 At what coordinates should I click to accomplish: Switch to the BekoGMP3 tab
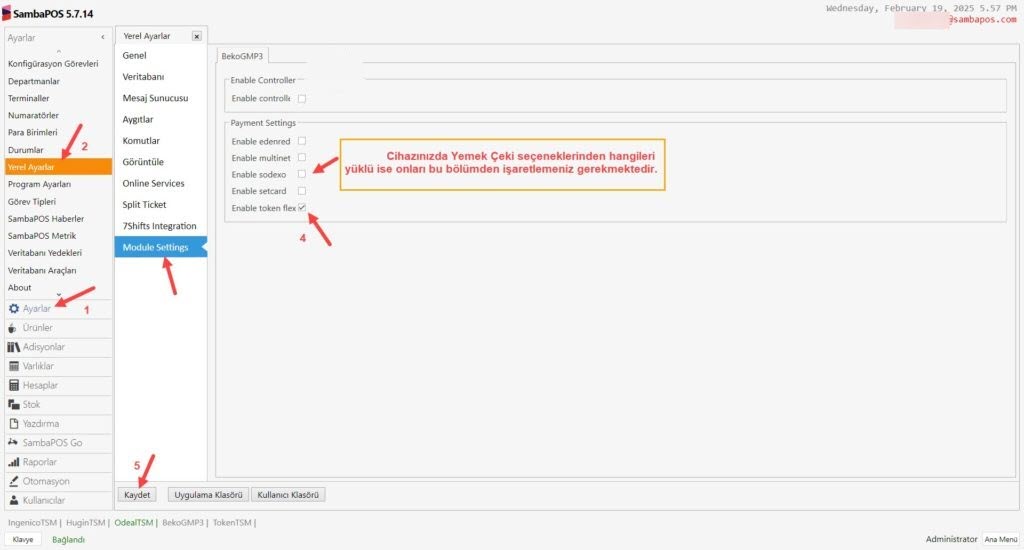pos(242,56)
